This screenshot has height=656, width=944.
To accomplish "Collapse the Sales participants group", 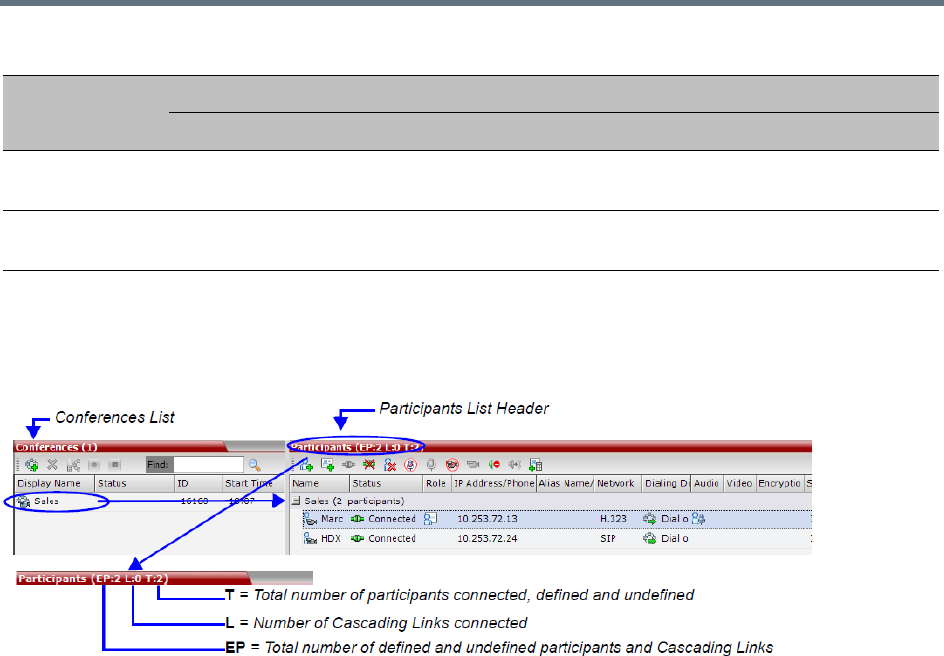I will click(x=296, y=500).
